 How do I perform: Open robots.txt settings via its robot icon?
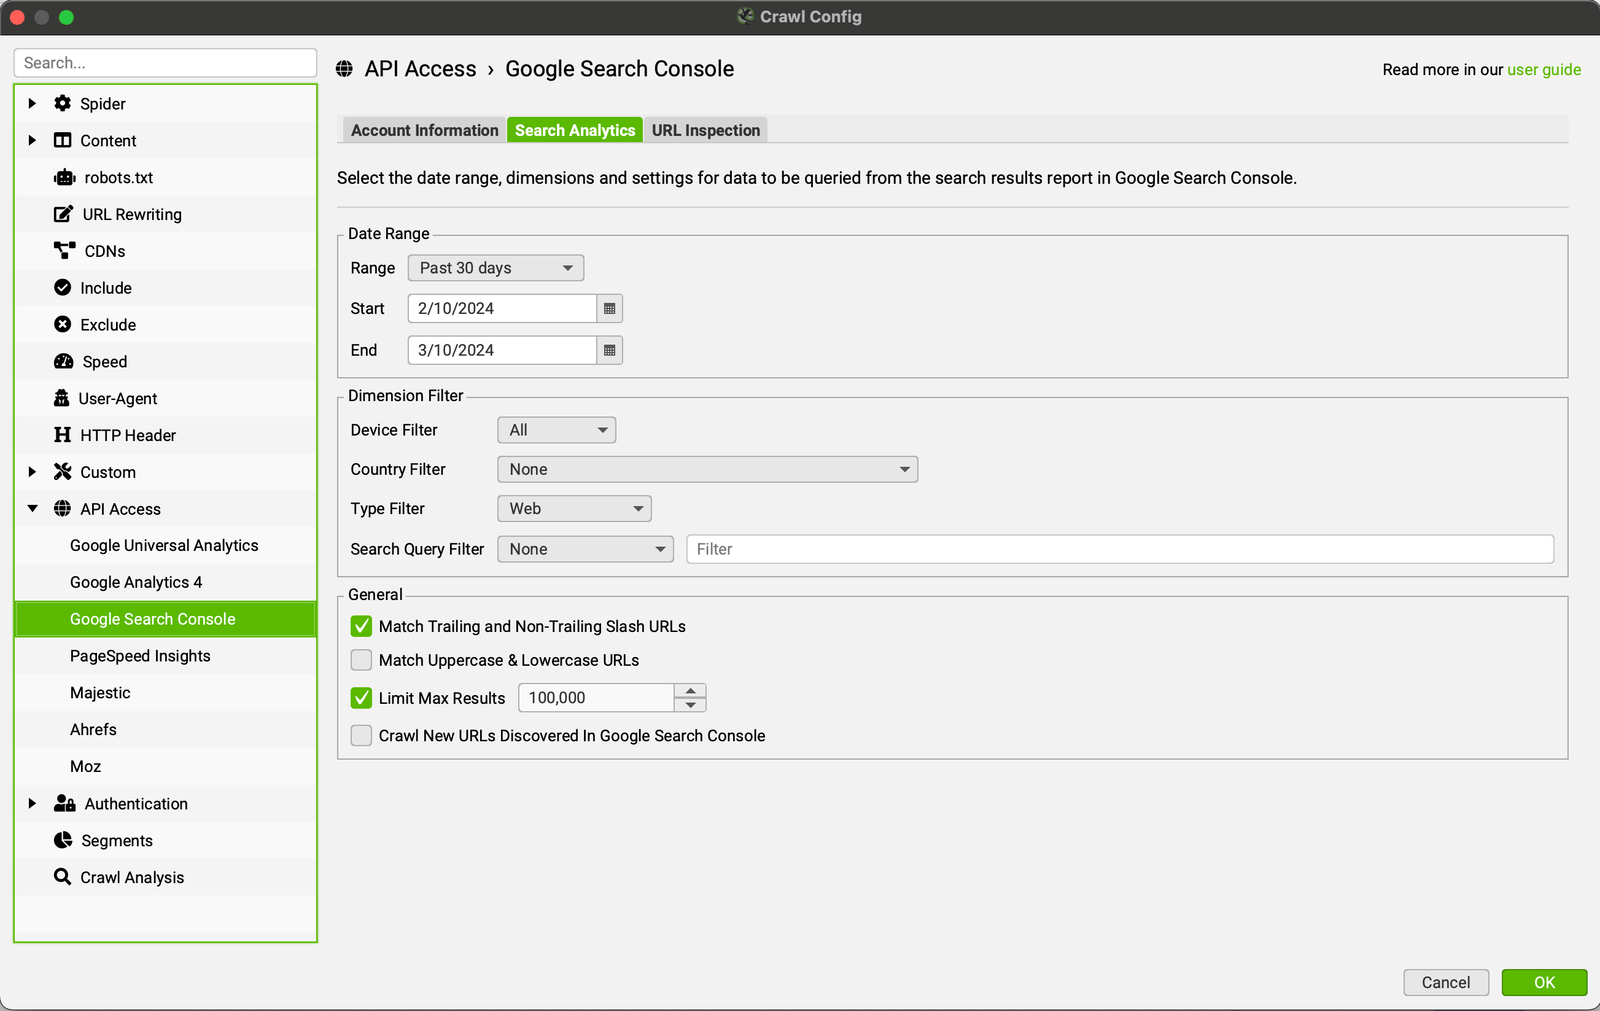[62, 177]
